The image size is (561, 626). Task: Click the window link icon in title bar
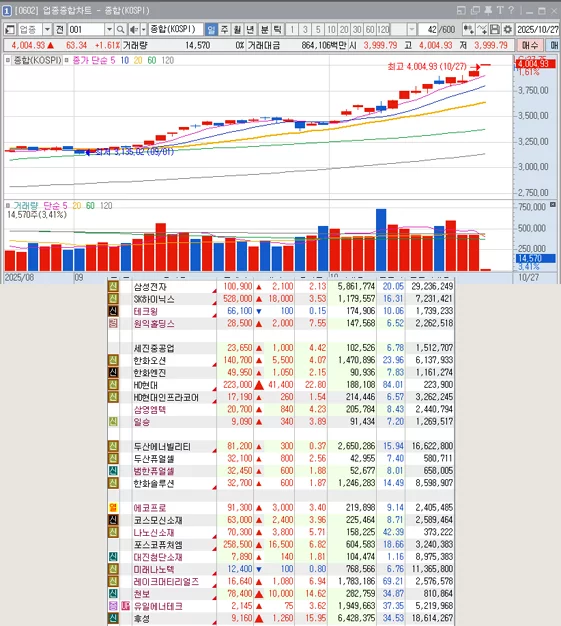point(461,11)
